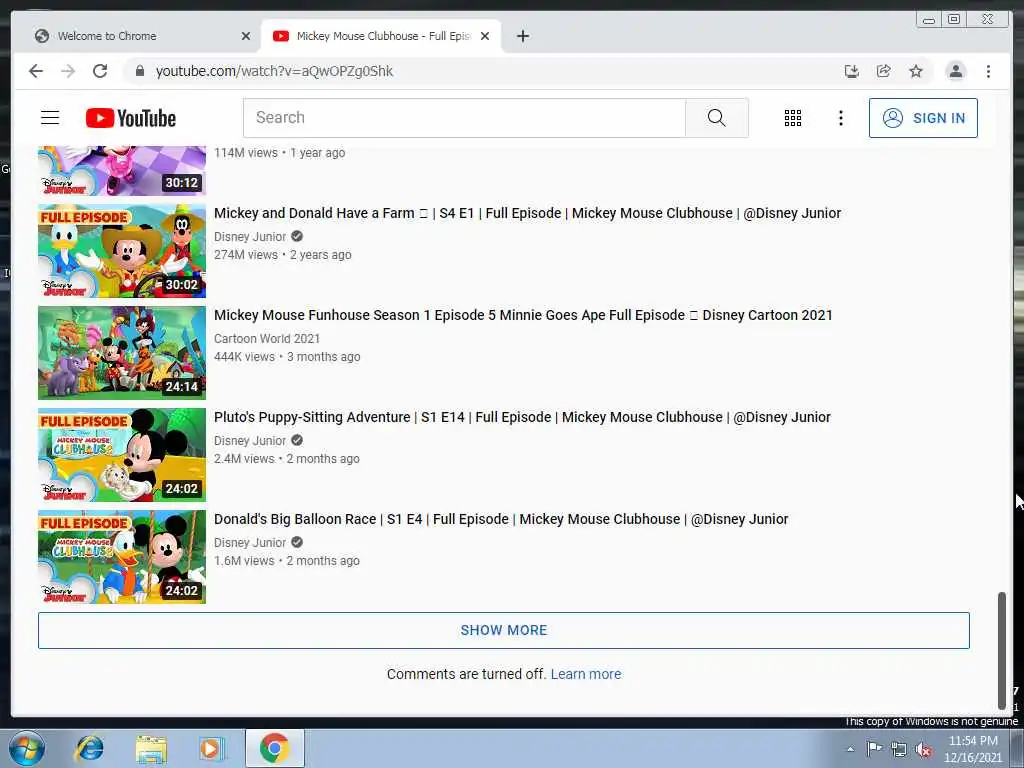Screen dimensions: 1024x768
Task: Click the install app icon in address bar
Action: pos(852,71)
